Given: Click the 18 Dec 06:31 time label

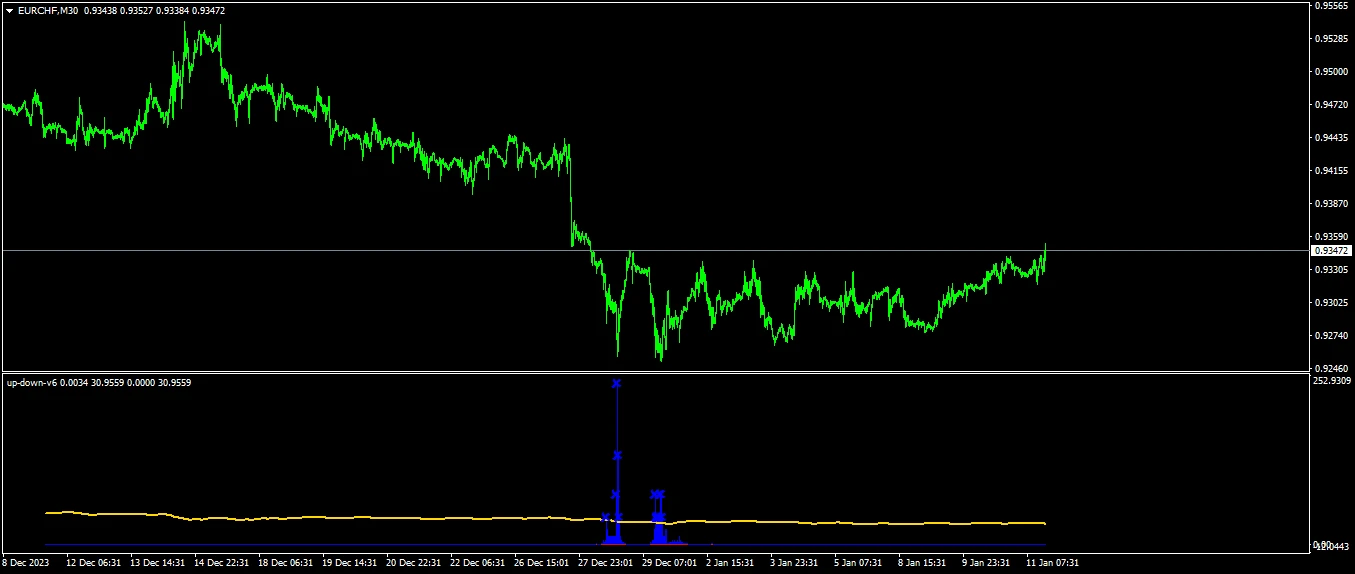Looking at the screenshot, I should tap(285, 562).
